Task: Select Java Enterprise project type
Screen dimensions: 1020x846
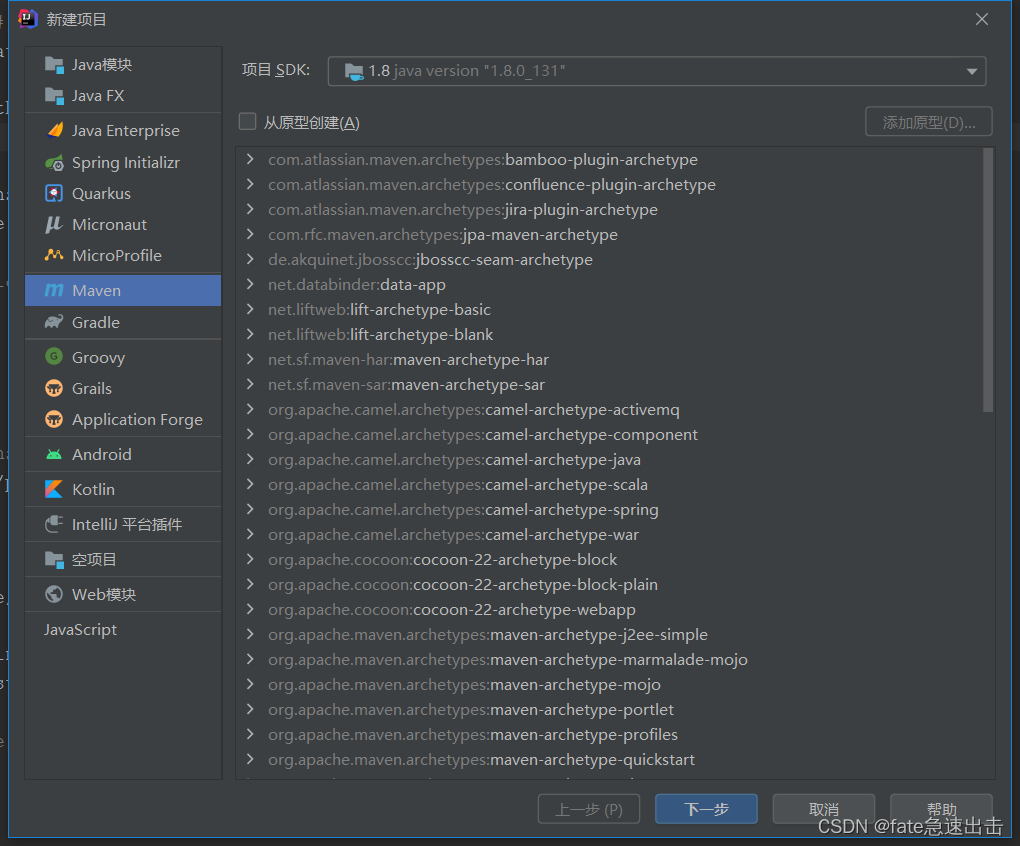Action: pos(123,130)
